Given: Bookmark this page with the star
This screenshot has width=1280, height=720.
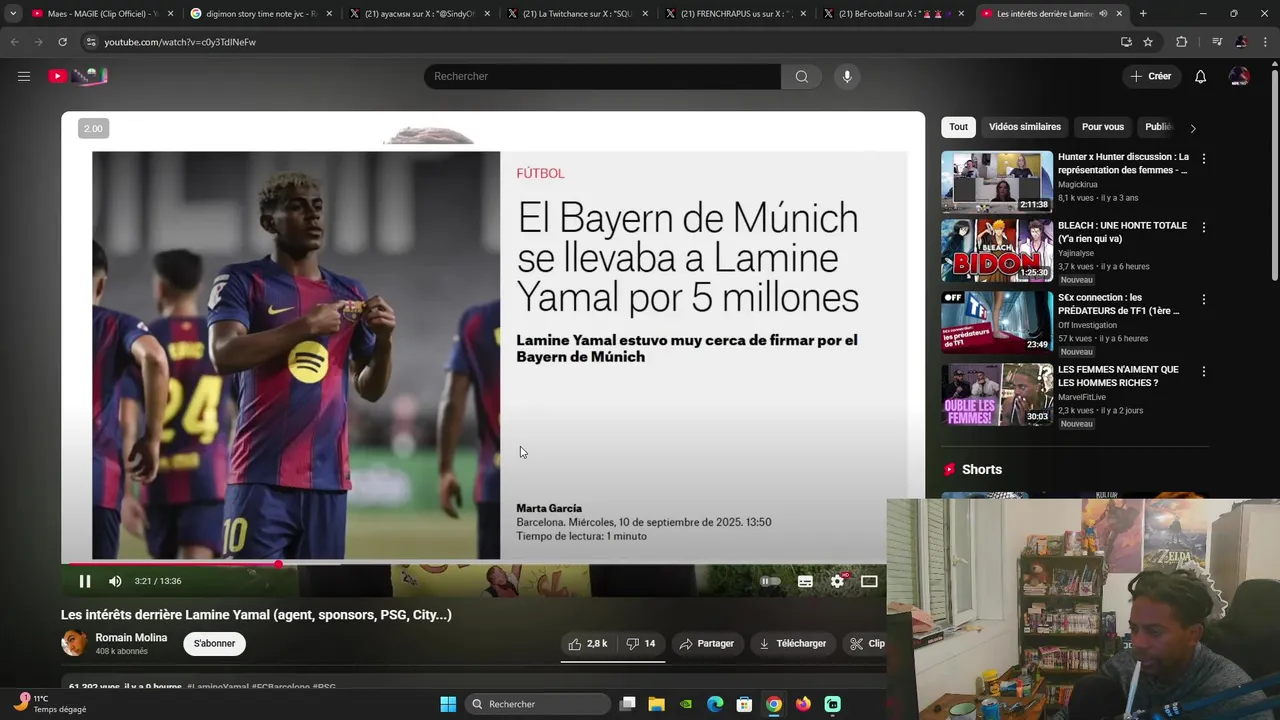Looking at the screenshot, I should [1148, 42].
